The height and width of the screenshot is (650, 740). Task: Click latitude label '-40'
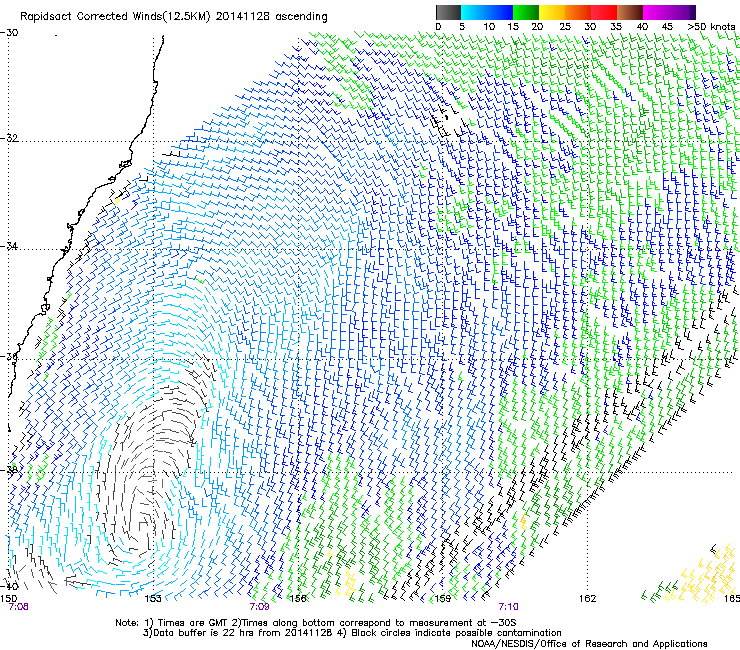click(x=9, y=586)
